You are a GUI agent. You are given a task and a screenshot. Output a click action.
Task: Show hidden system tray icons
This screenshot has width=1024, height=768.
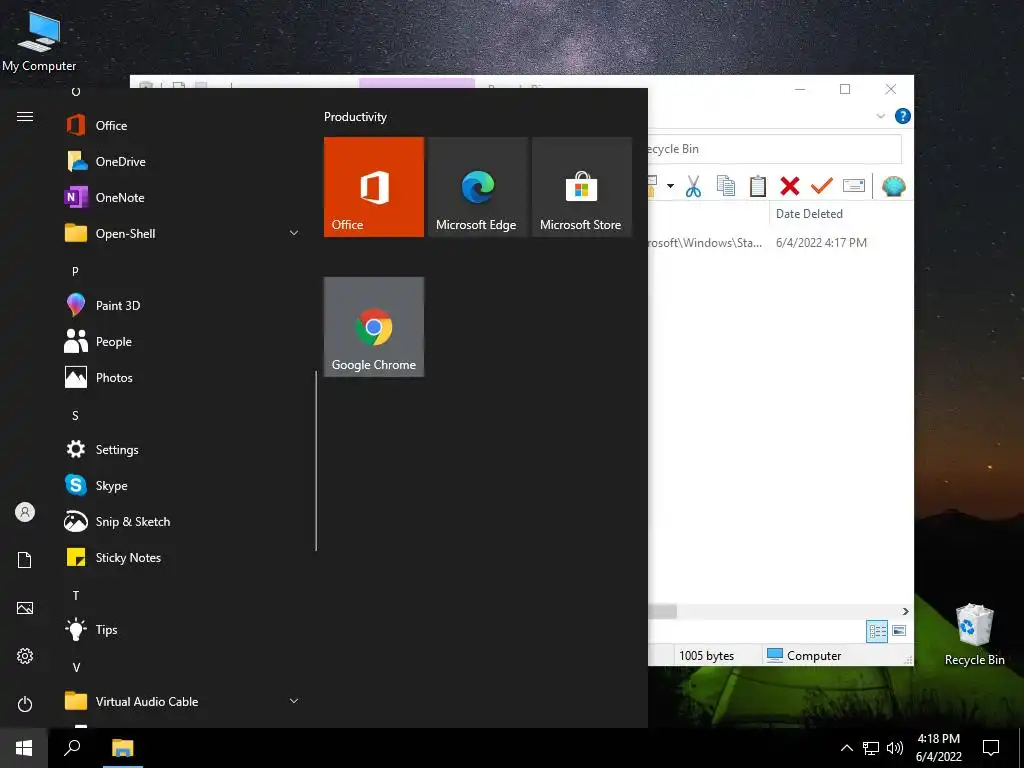coord(846,748)
